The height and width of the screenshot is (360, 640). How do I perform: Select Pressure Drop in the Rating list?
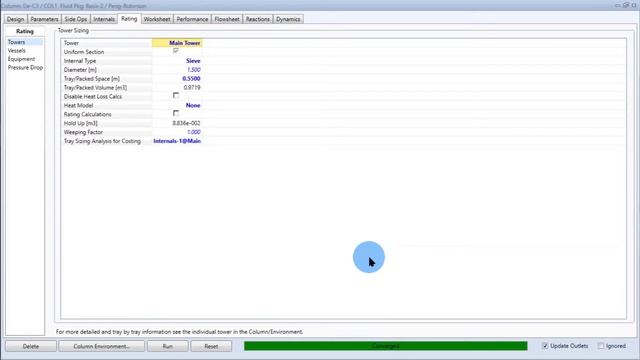[25, 68]
